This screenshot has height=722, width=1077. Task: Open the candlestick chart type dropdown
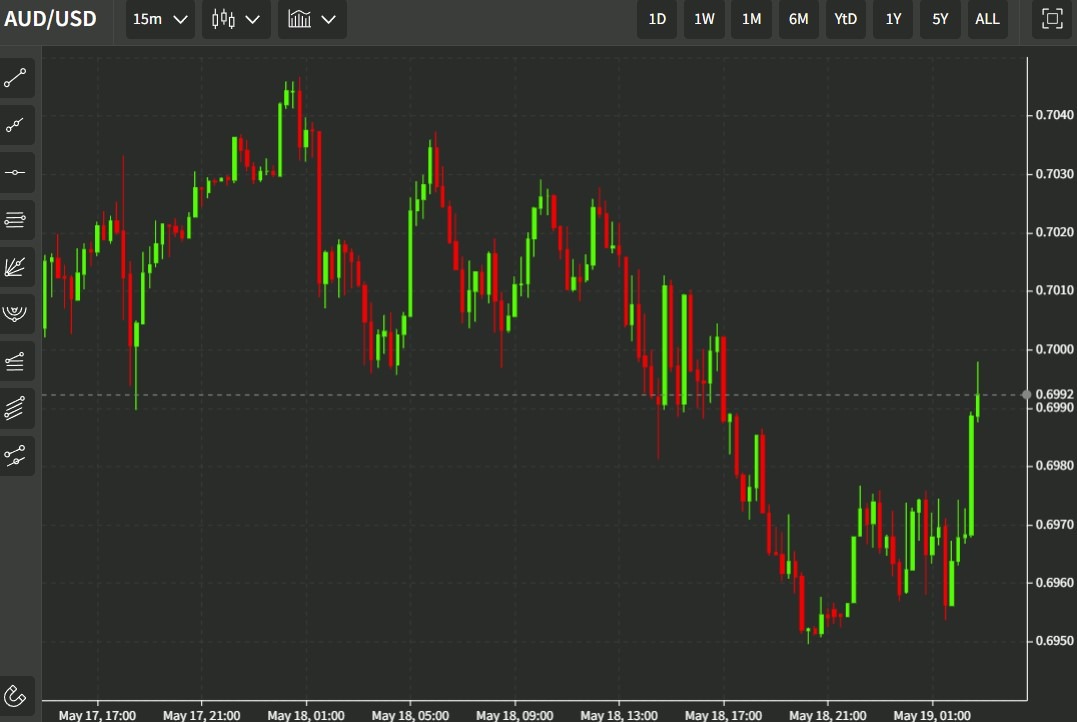coord(235,19)
